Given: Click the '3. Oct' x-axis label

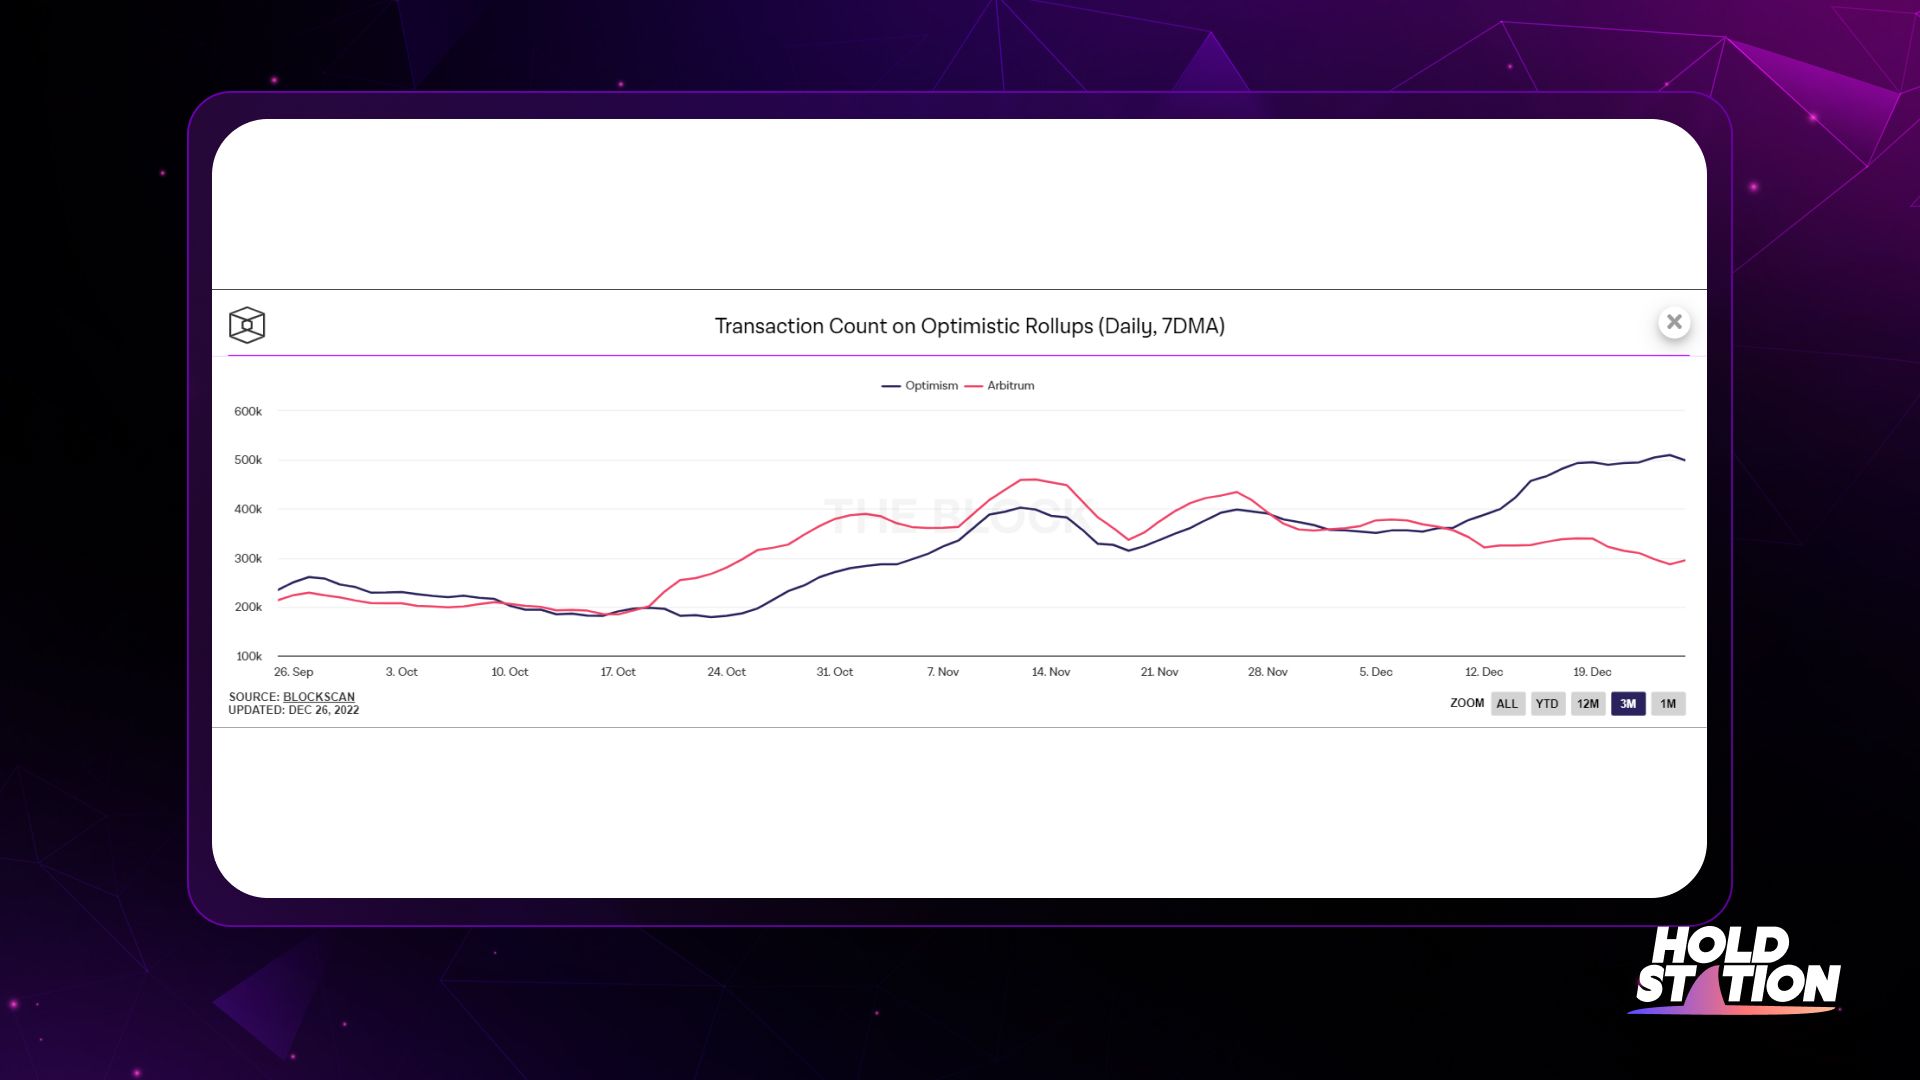Looking at the screenshot, I should click(x=402, y=672).
